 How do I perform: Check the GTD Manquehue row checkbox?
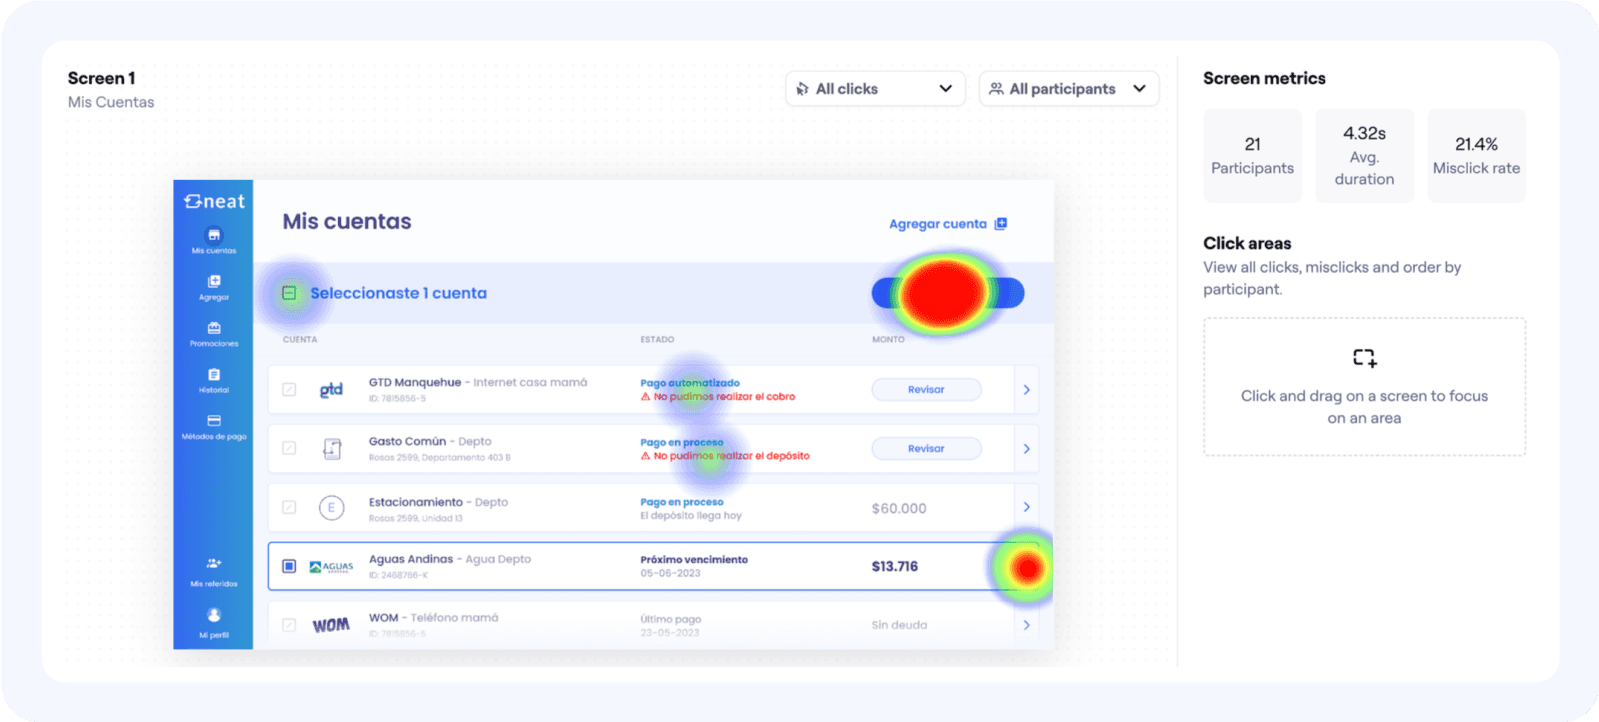tap(289, 390)
